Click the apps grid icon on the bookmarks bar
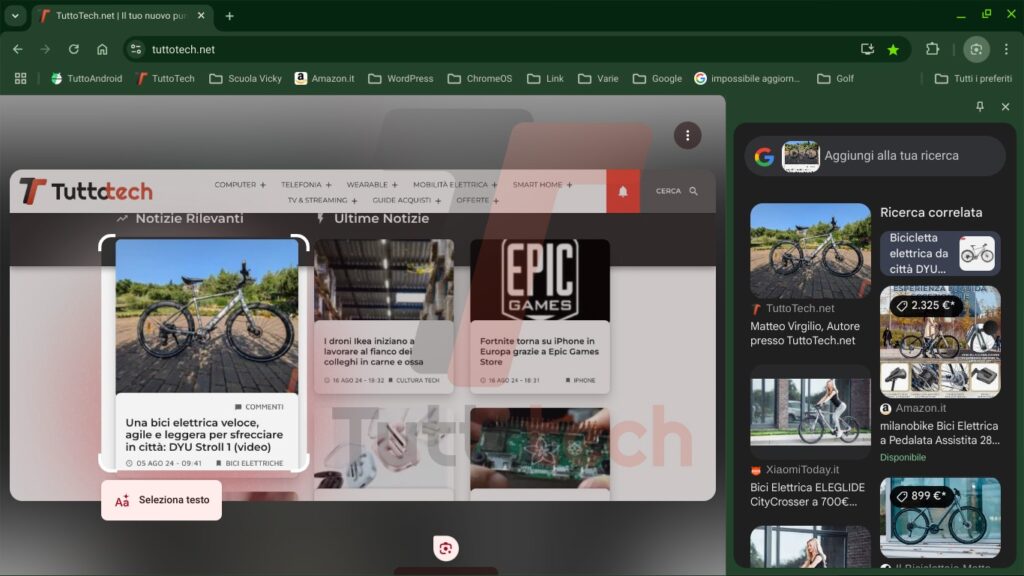This screenshot has width=1024, height=576. click(20, 78)
